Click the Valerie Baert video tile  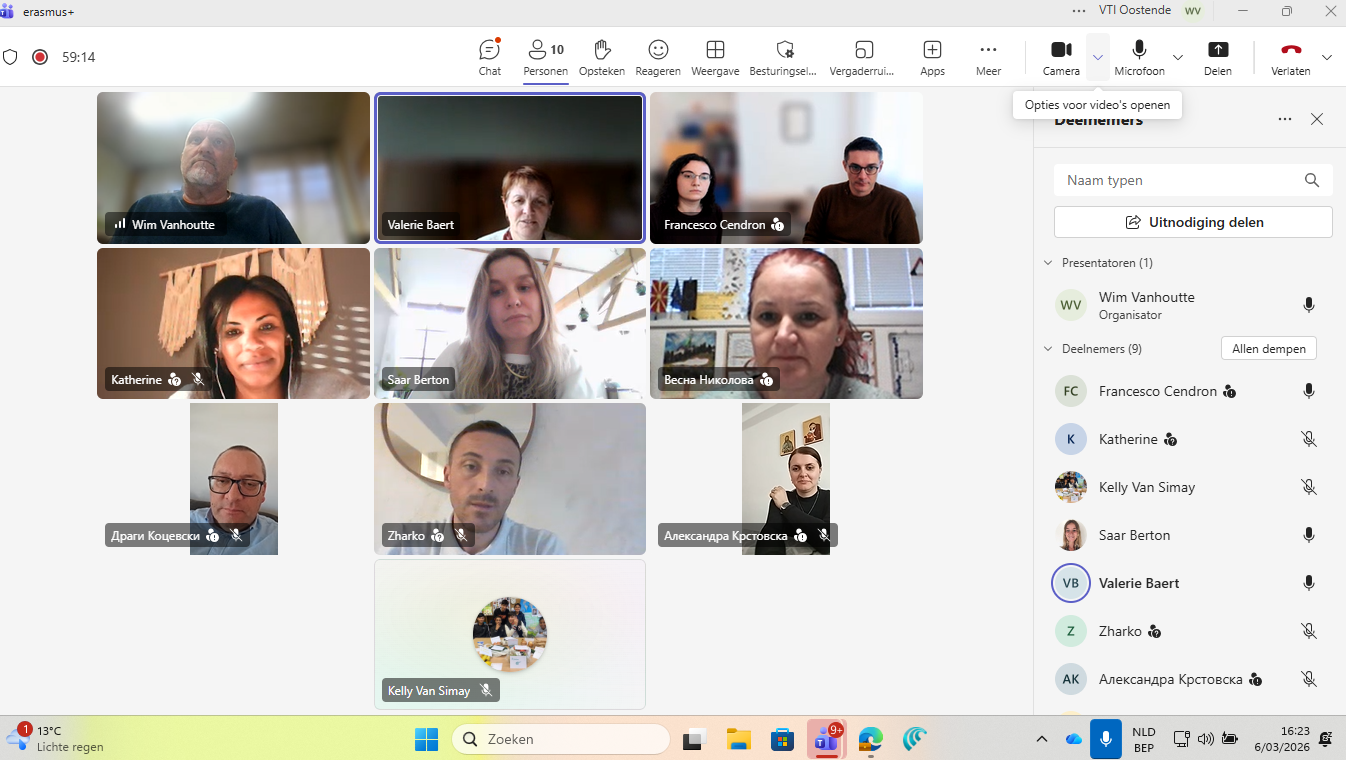[x=510, y=167]
